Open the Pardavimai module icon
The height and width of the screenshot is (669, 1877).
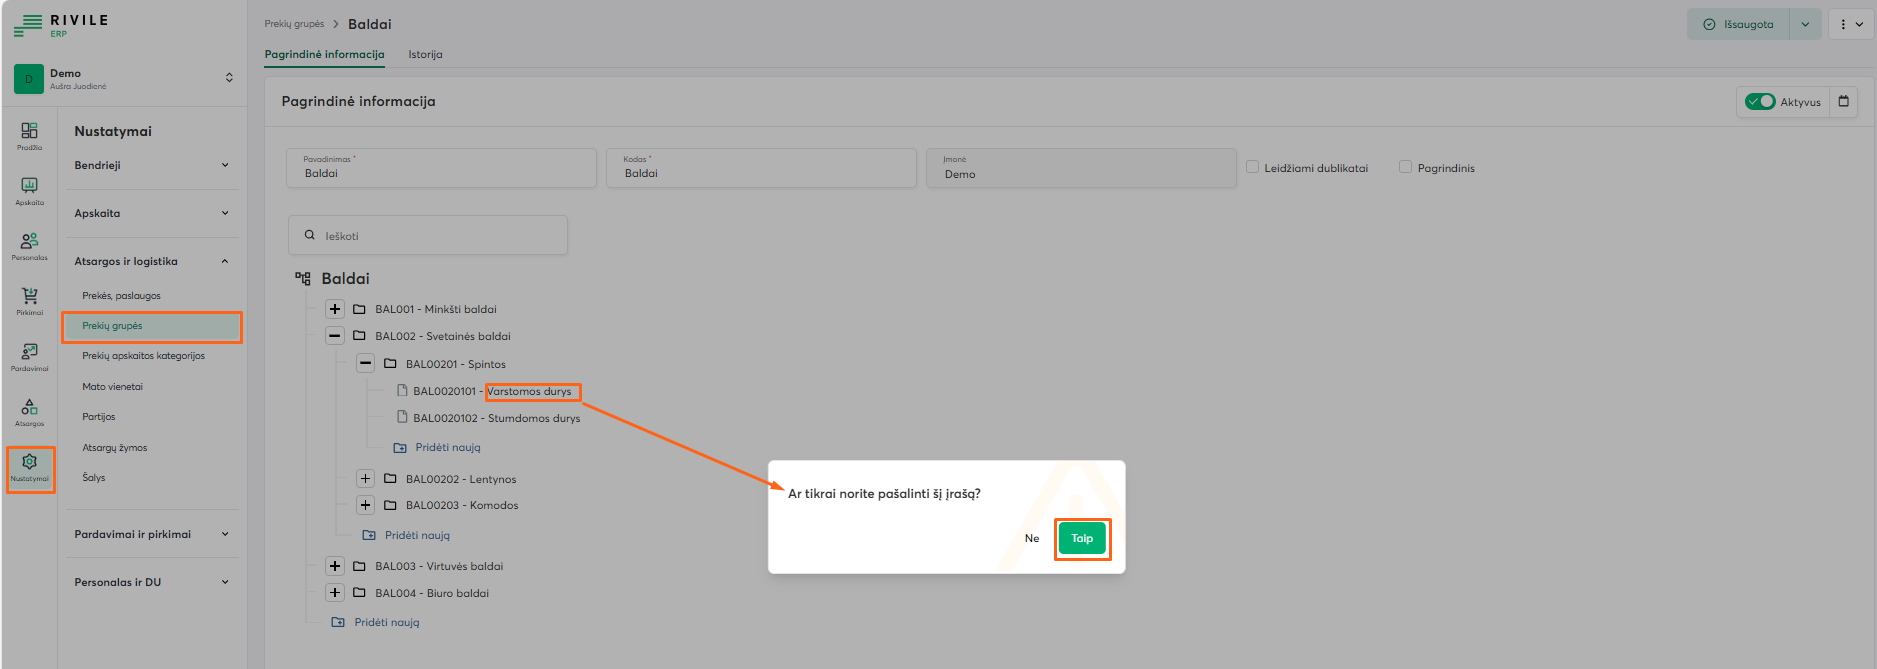pyautogui.click(x=29, y=355)
